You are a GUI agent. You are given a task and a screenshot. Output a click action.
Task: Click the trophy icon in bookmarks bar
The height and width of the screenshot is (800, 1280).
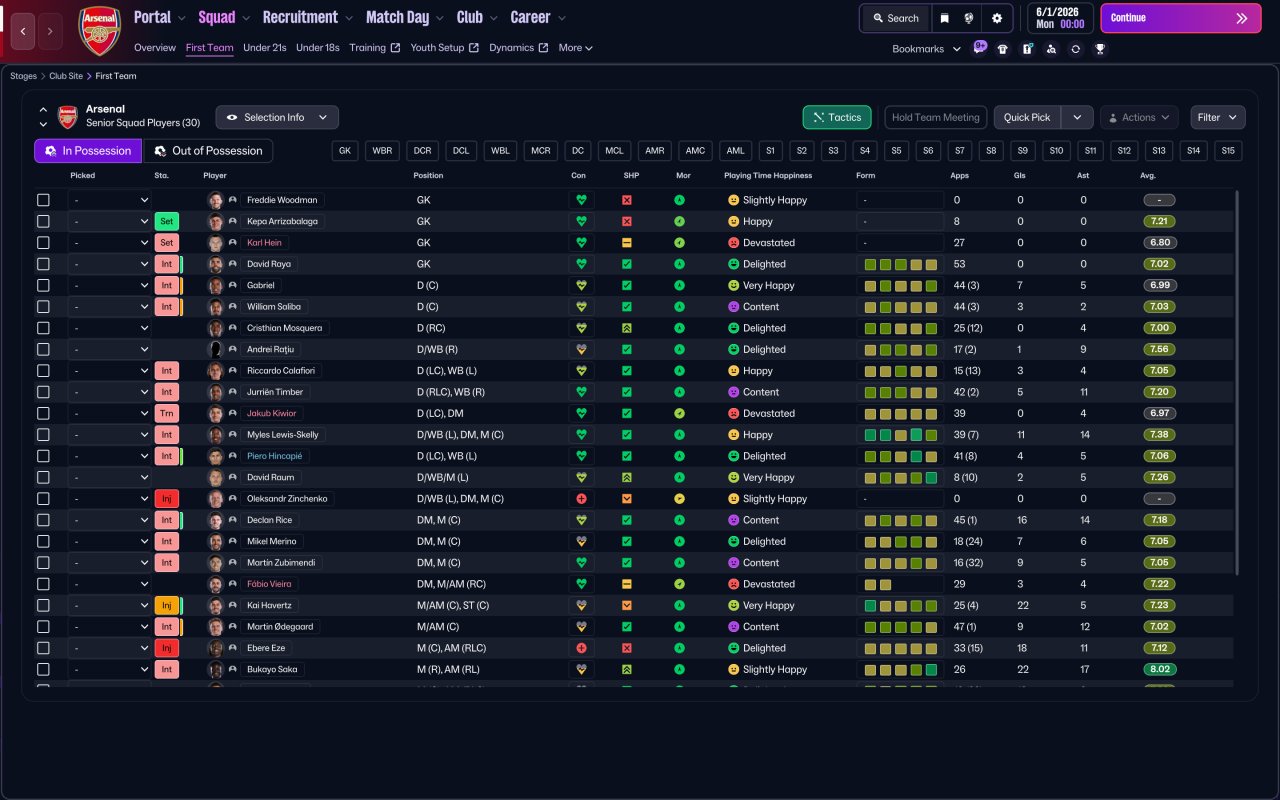1100,49
